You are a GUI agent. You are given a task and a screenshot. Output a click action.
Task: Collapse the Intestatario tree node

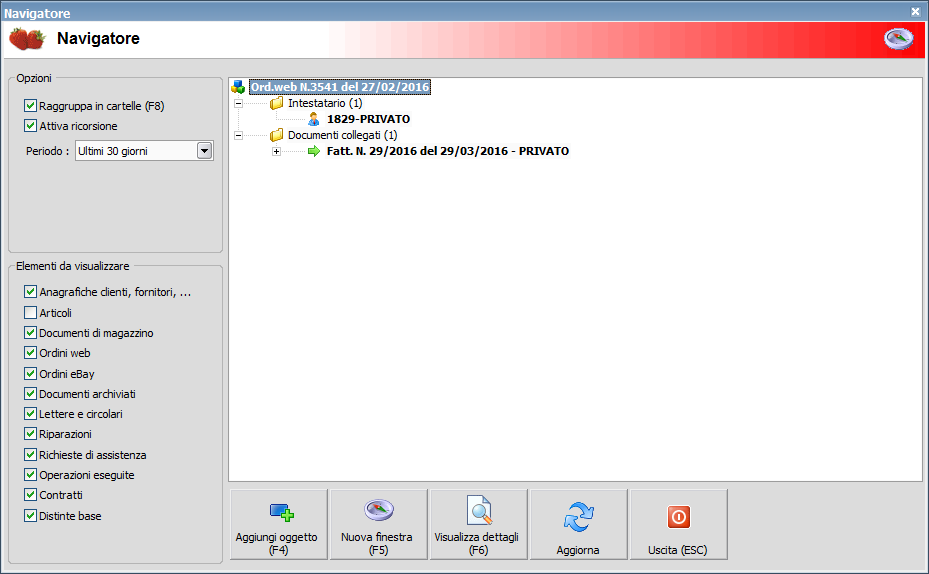pos(238,103)
